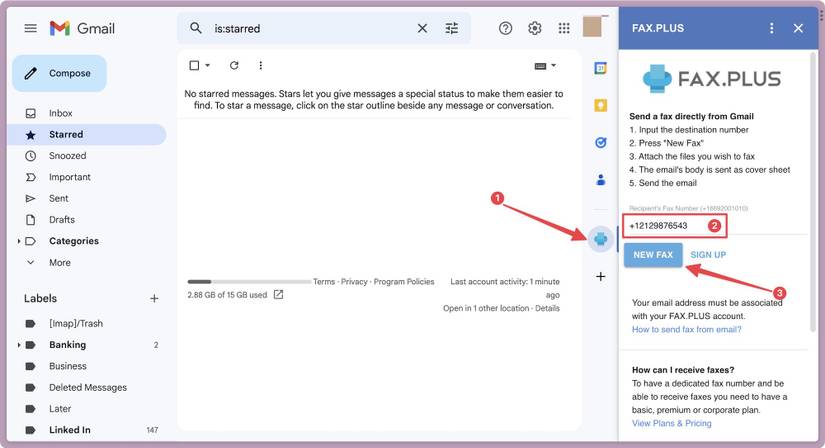Expand the Categories section
The image size is (825, 448).
(x=19, y=241)
